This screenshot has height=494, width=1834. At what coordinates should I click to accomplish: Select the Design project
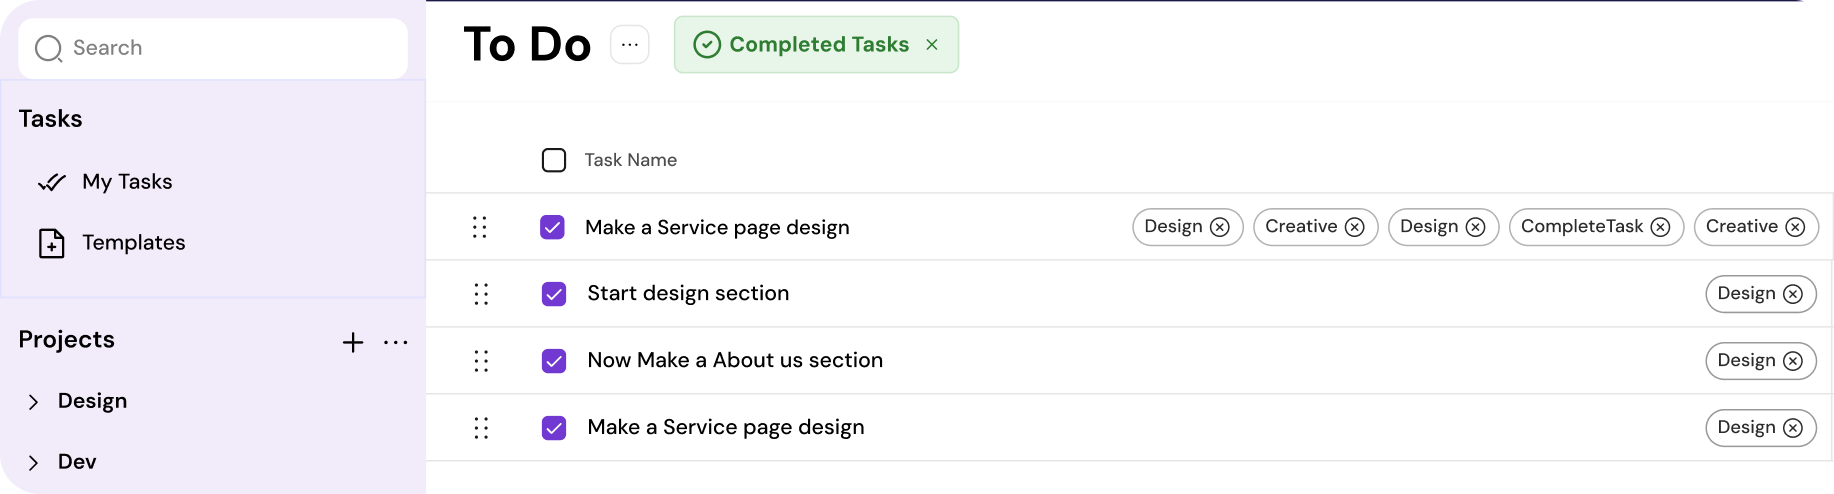(x=92, y=401)
